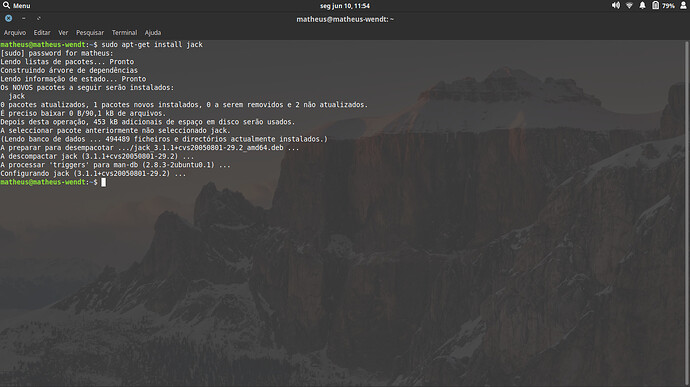Click the indented package name jack
This screenshot has width=690, height=387.
tap(17, 96)
